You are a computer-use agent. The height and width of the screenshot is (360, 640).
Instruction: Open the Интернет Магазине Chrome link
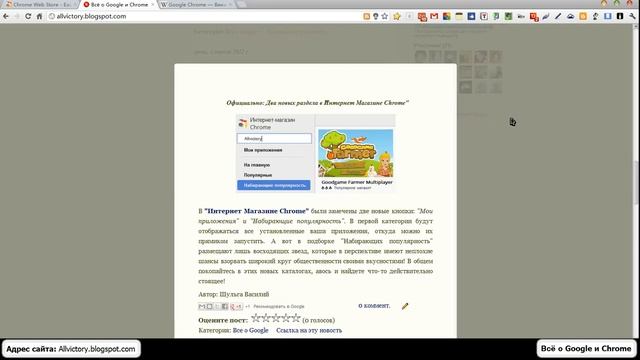256,211
